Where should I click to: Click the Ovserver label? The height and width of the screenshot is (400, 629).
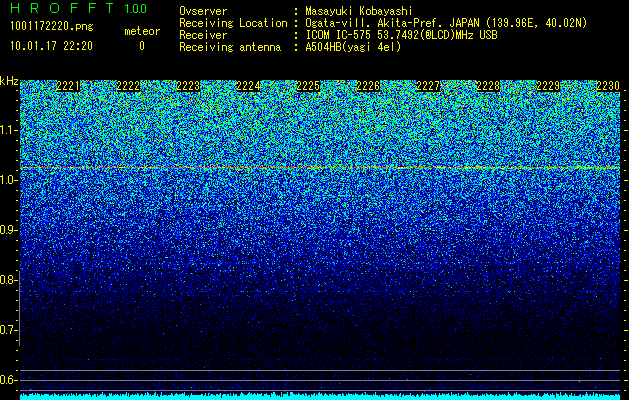[x=203, y=11]
